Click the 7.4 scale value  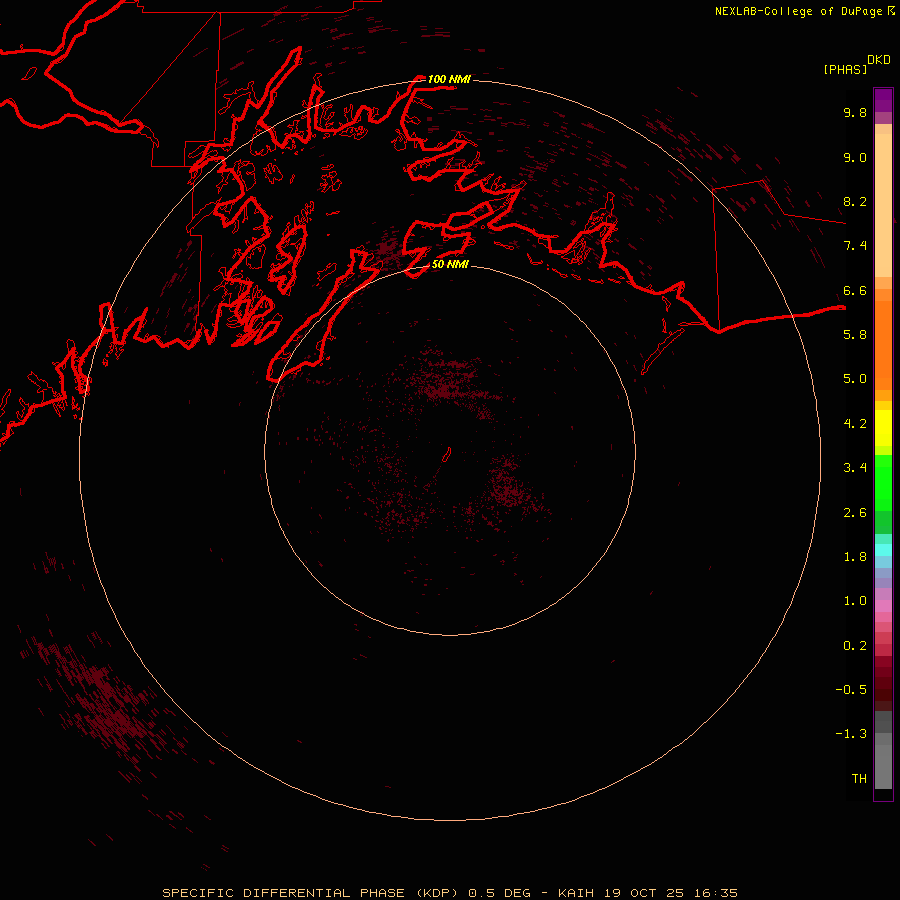(x=855, y=246)
